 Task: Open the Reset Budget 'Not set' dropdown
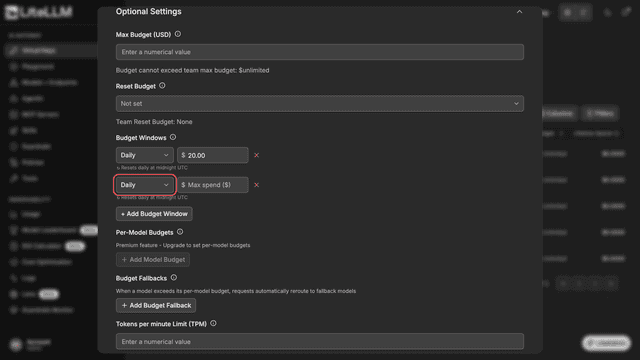[x=320, y=104]
